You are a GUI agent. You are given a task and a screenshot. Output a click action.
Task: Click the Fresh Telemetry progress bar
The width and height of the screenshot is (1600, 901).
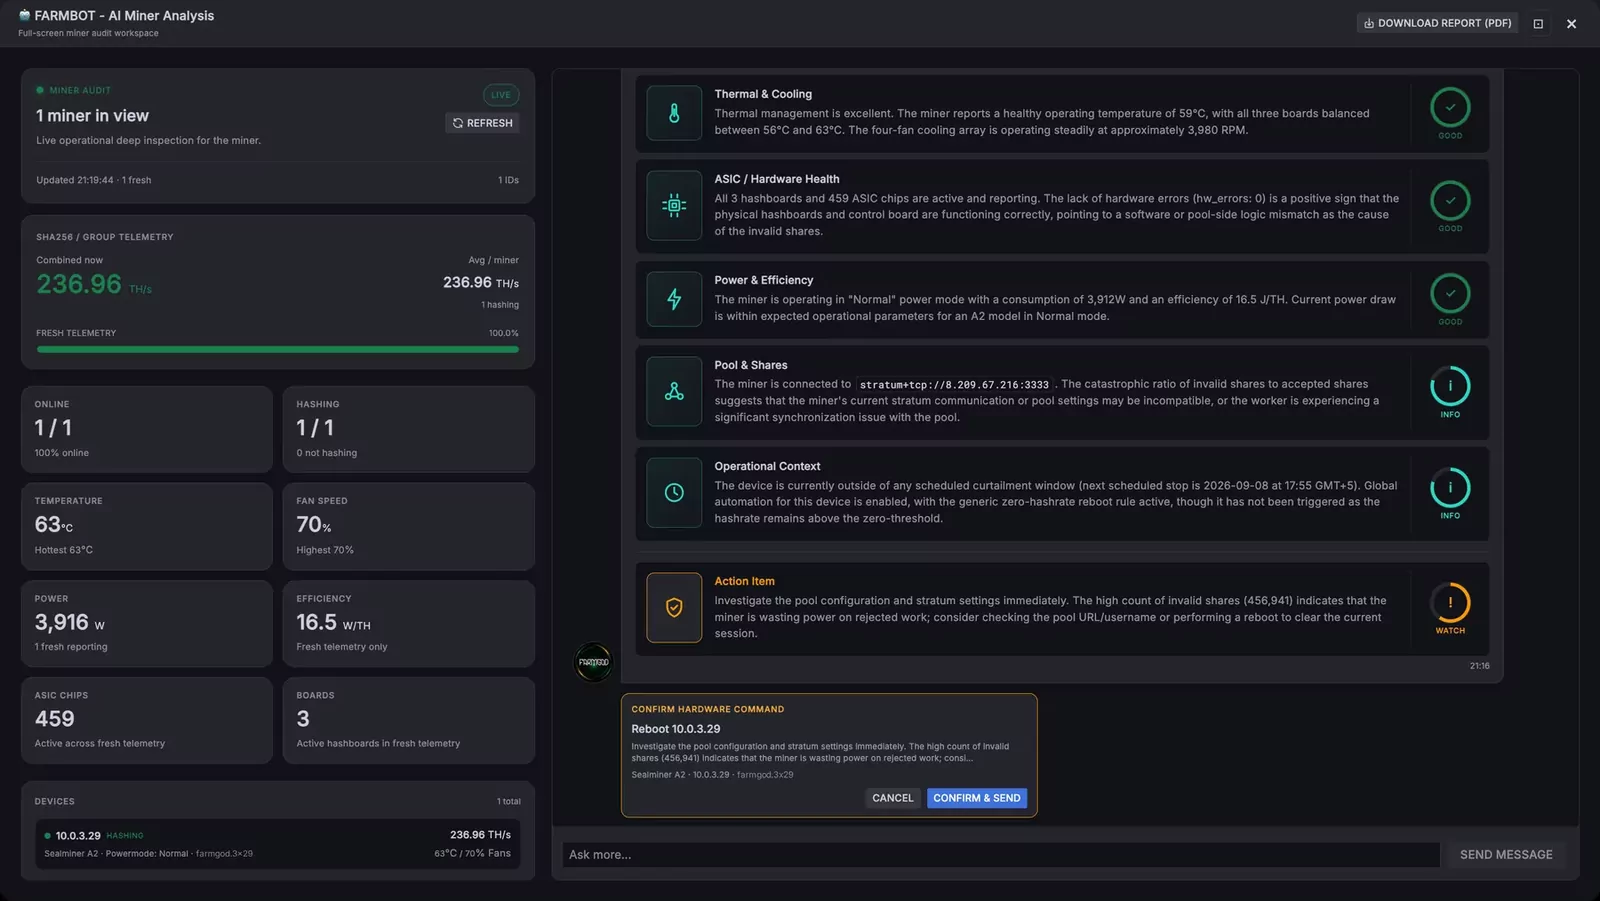[277, 349]
